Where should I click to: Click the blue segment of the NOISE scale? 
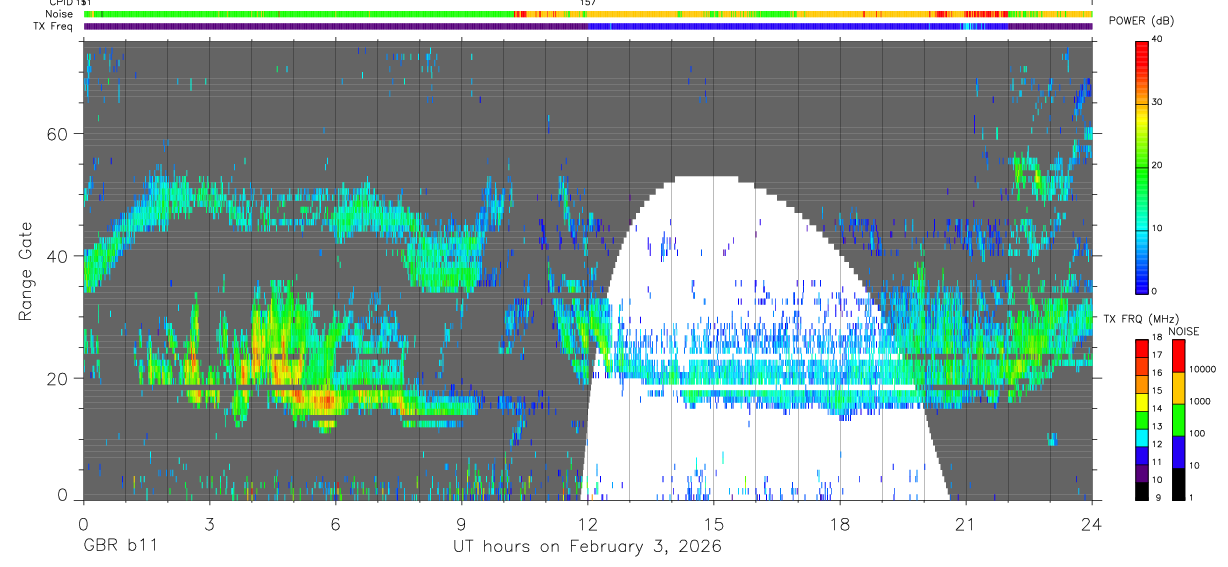pos(1177,450)
